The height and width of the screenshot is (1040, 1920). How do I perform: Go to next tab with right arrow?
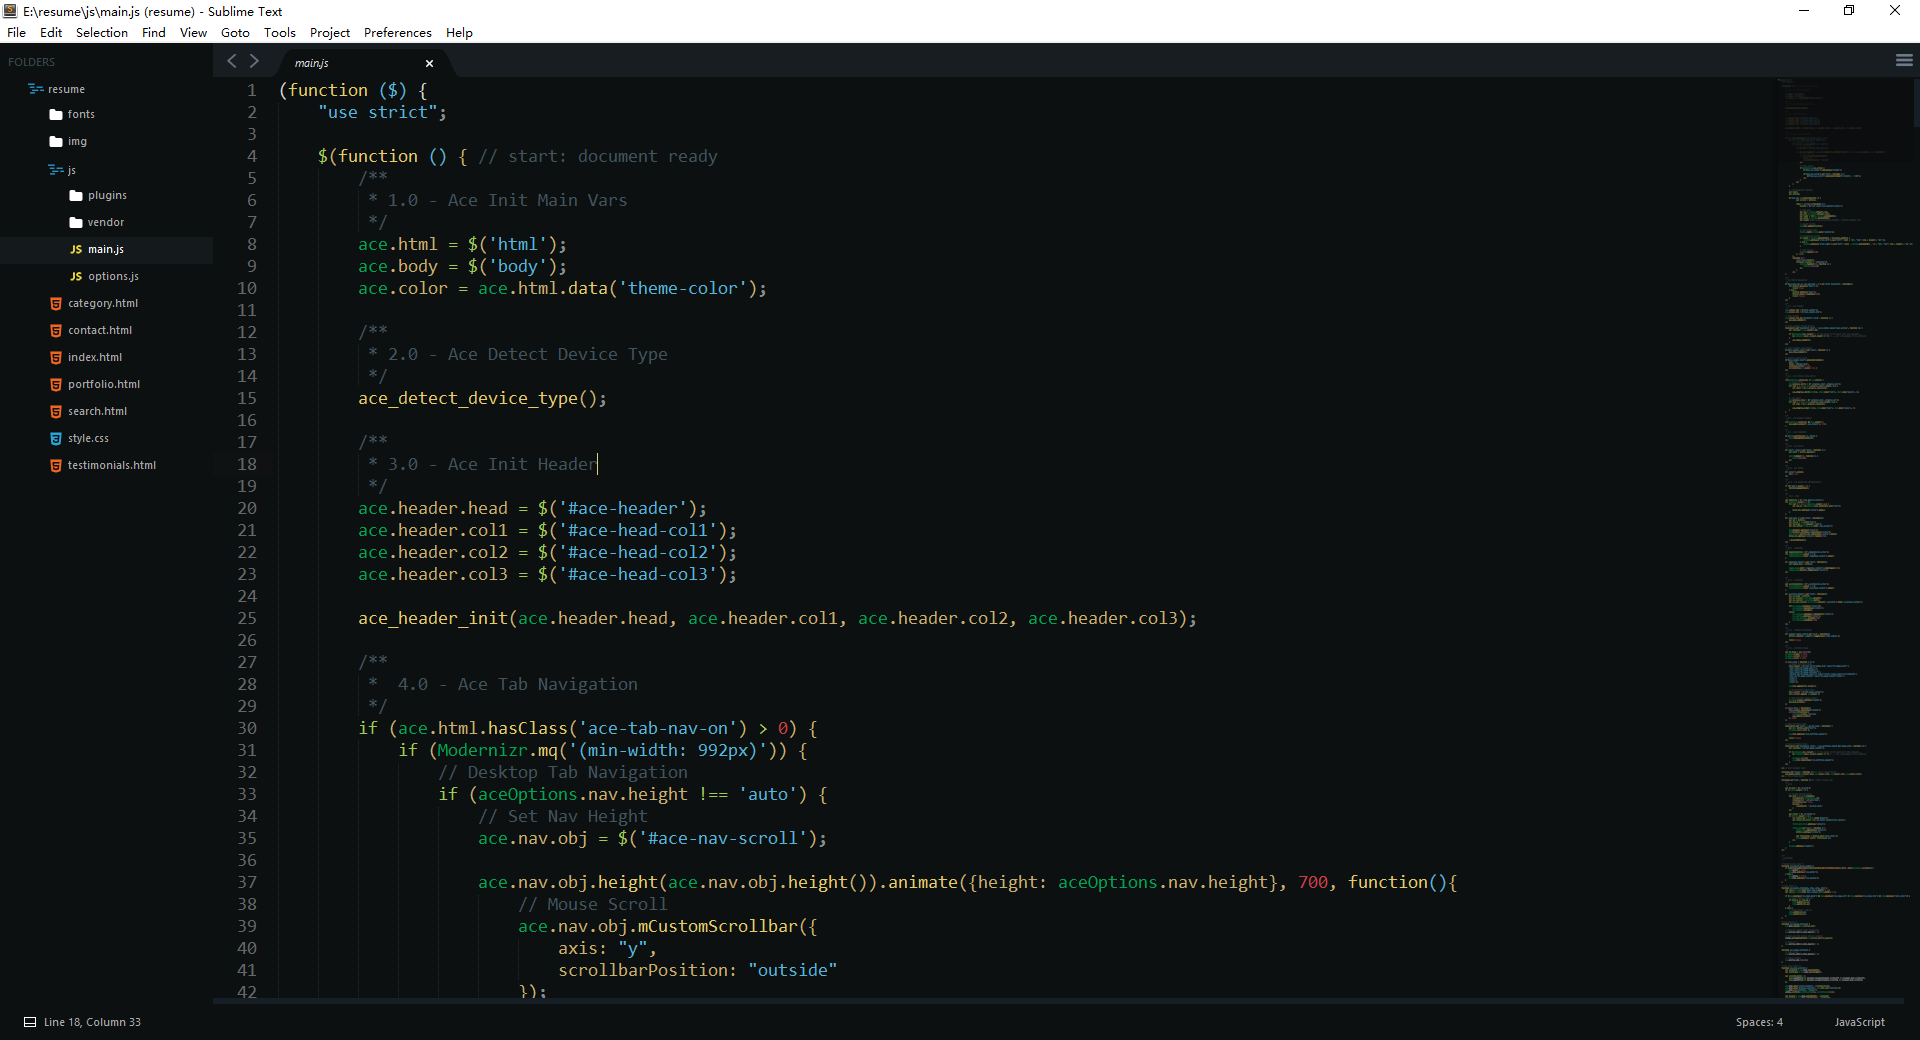point(254,61)
